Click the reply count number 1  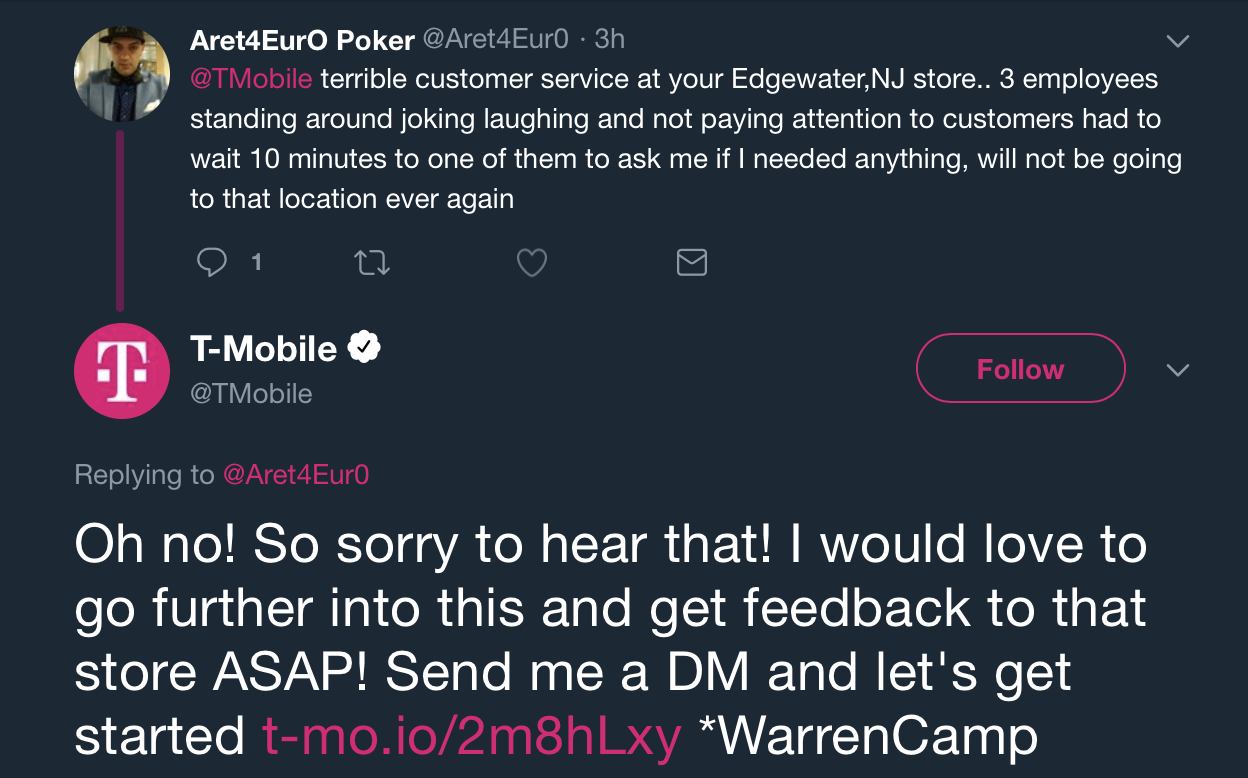tap(257, 262)
